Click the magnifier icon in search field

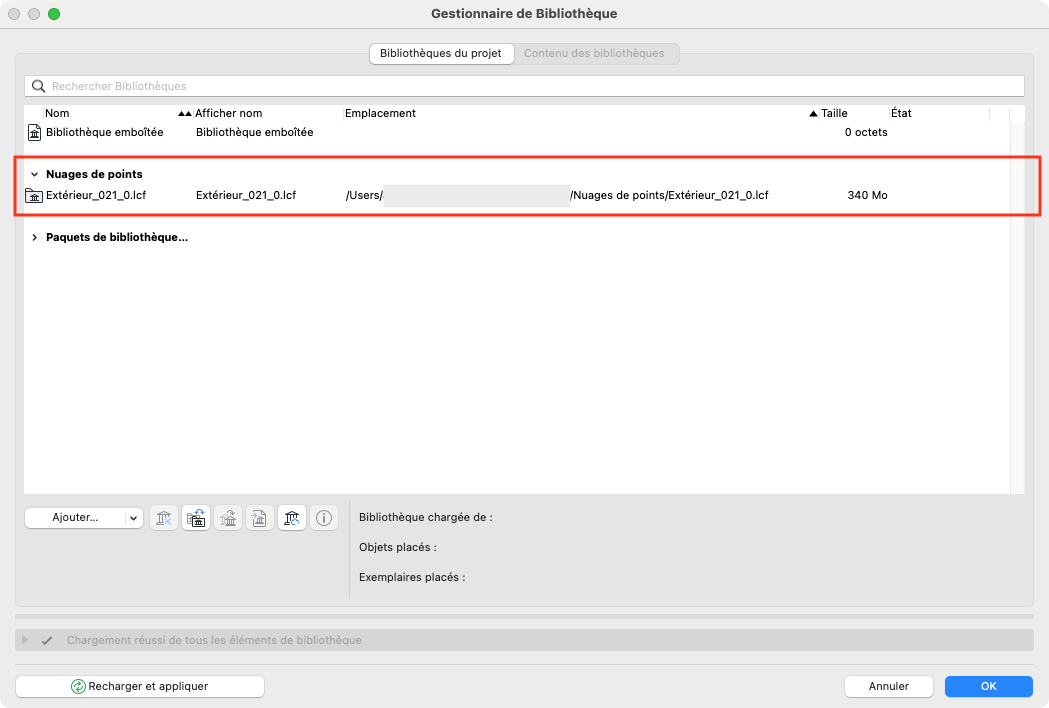coord(39,86)
